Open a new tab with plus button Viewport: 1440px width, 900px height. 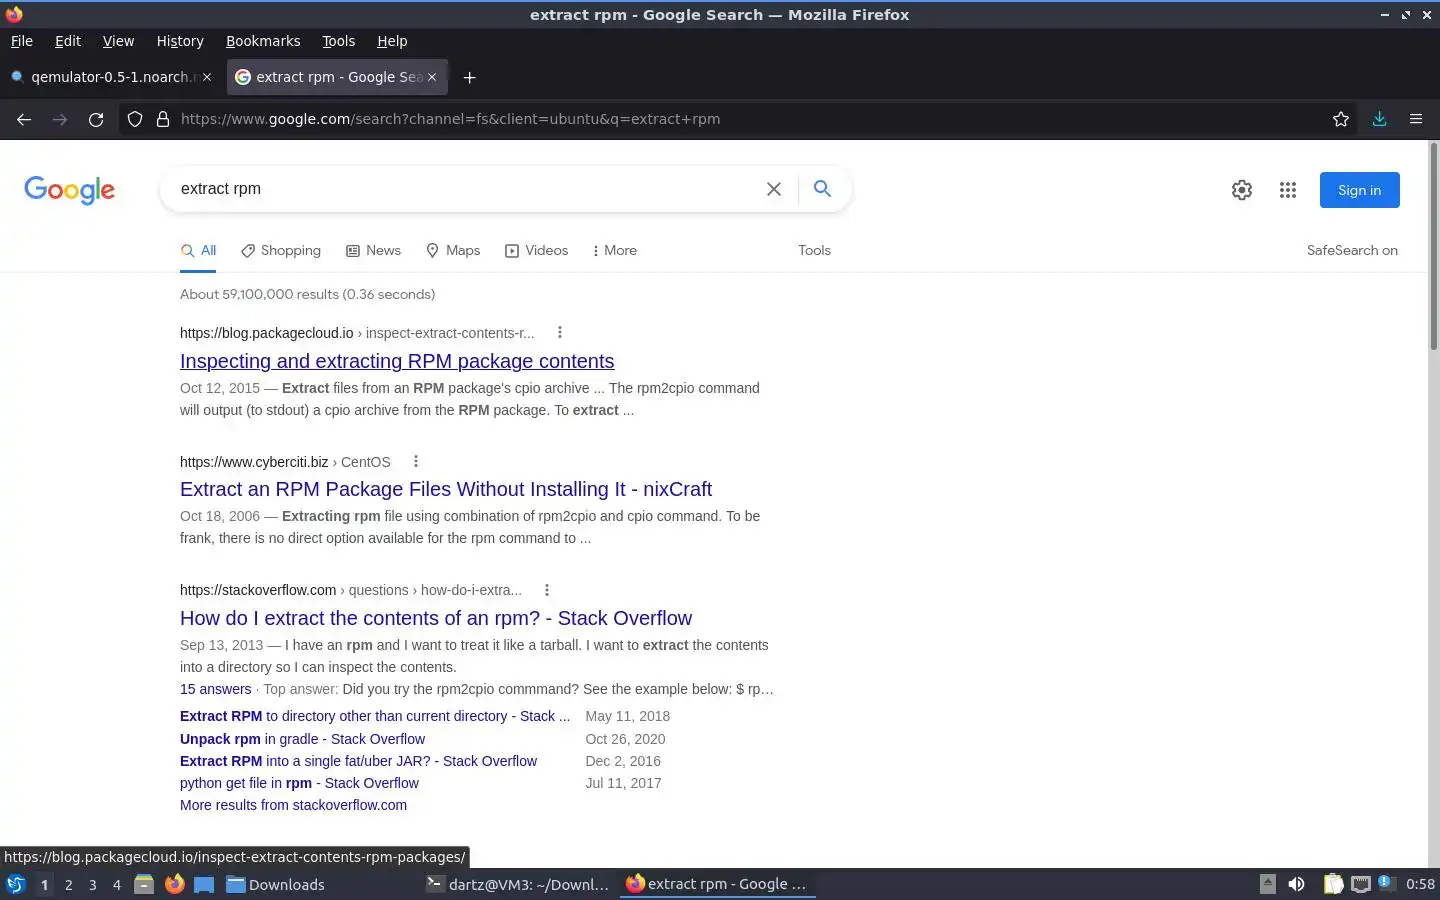(x=469, y=77)
